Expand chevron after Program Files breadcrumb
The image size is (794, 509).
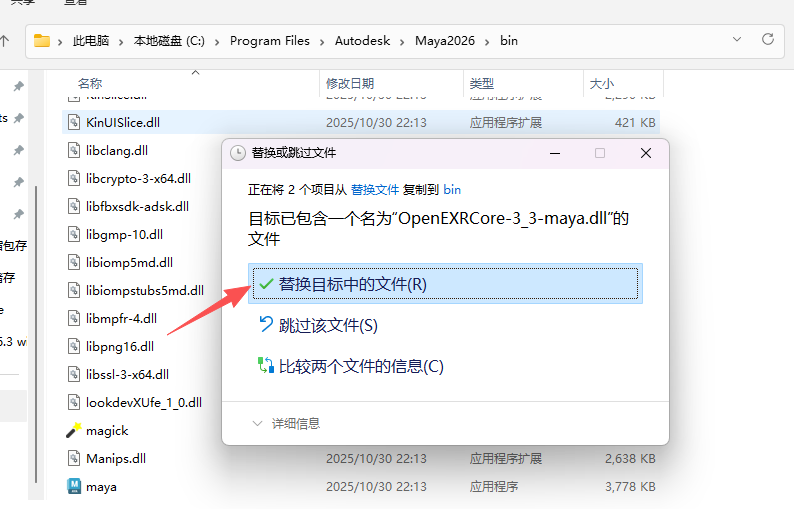(322, 42)
